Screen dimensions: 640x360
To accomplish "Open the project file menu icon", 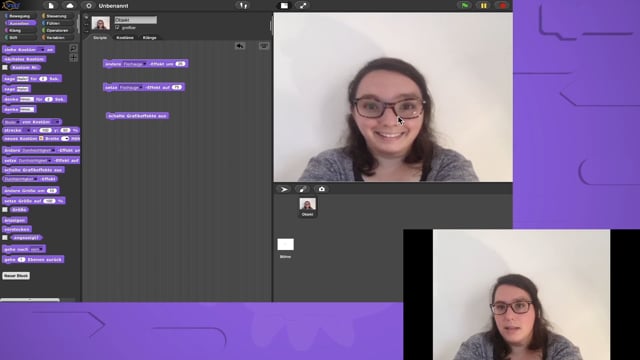I will coord(51,5).
